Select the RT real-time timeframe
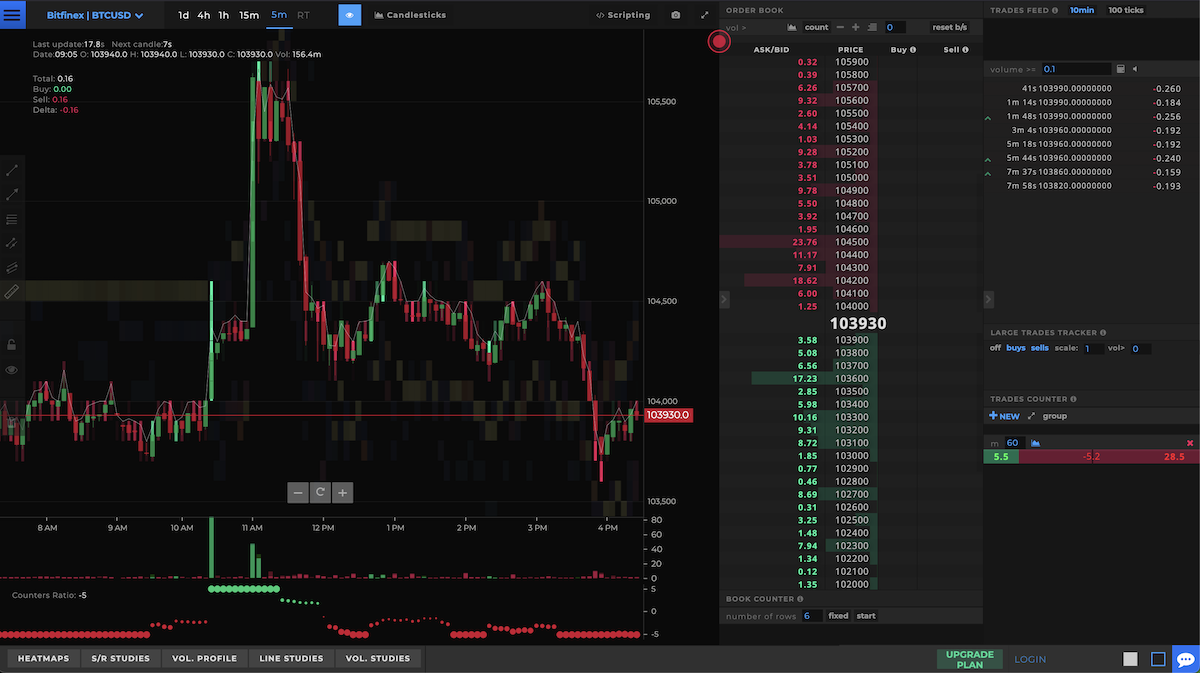The width and height of the screenshot is (1200, 673). pos(303,15)
